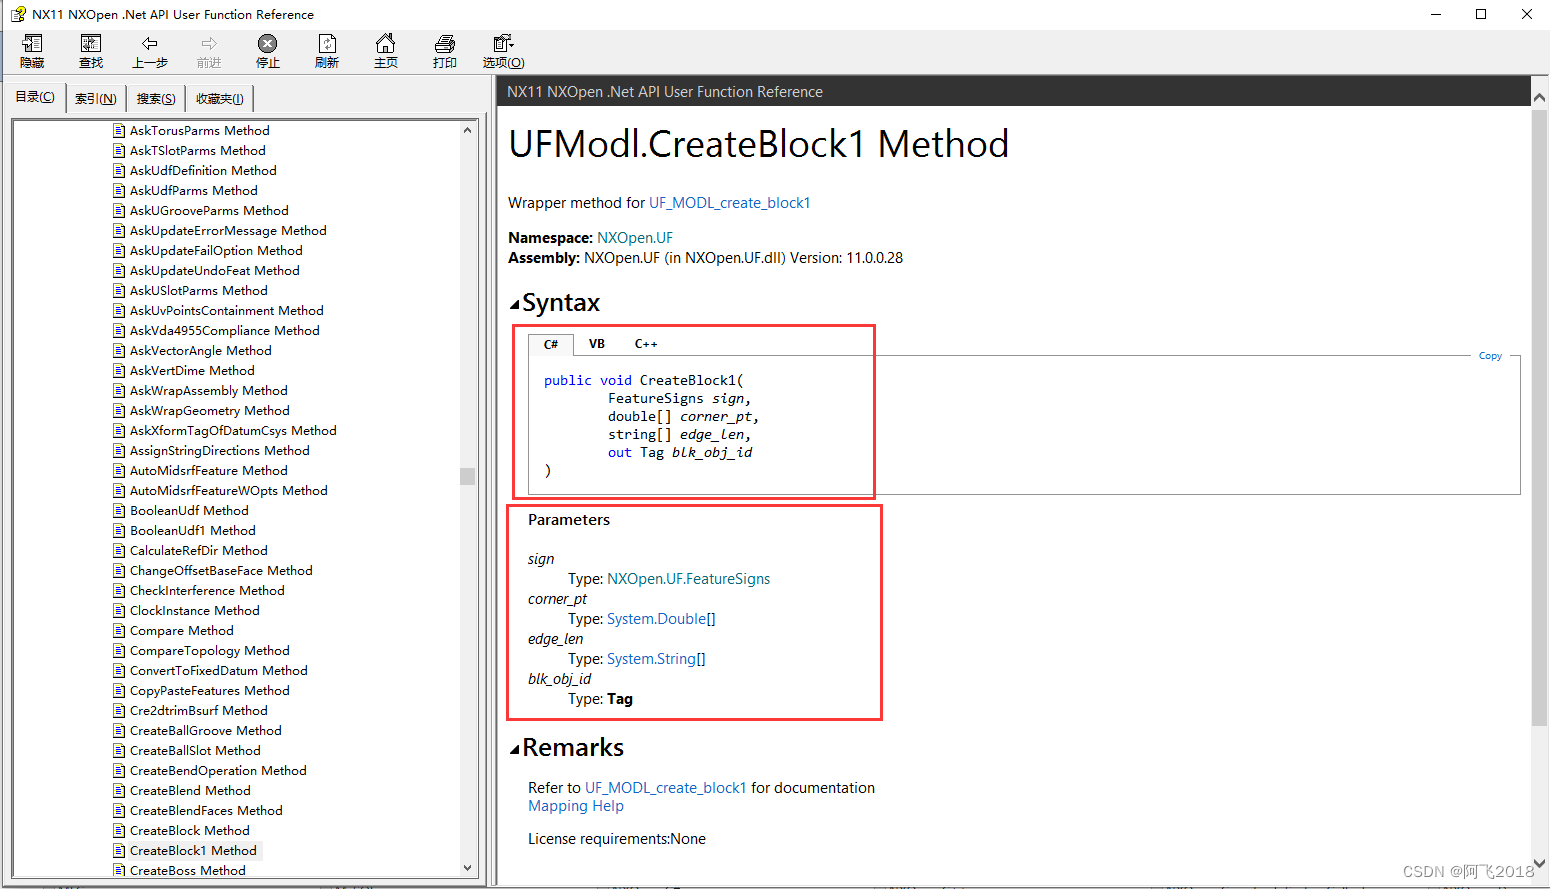Select AssignStringDirections Method in tree

point(220,451)
